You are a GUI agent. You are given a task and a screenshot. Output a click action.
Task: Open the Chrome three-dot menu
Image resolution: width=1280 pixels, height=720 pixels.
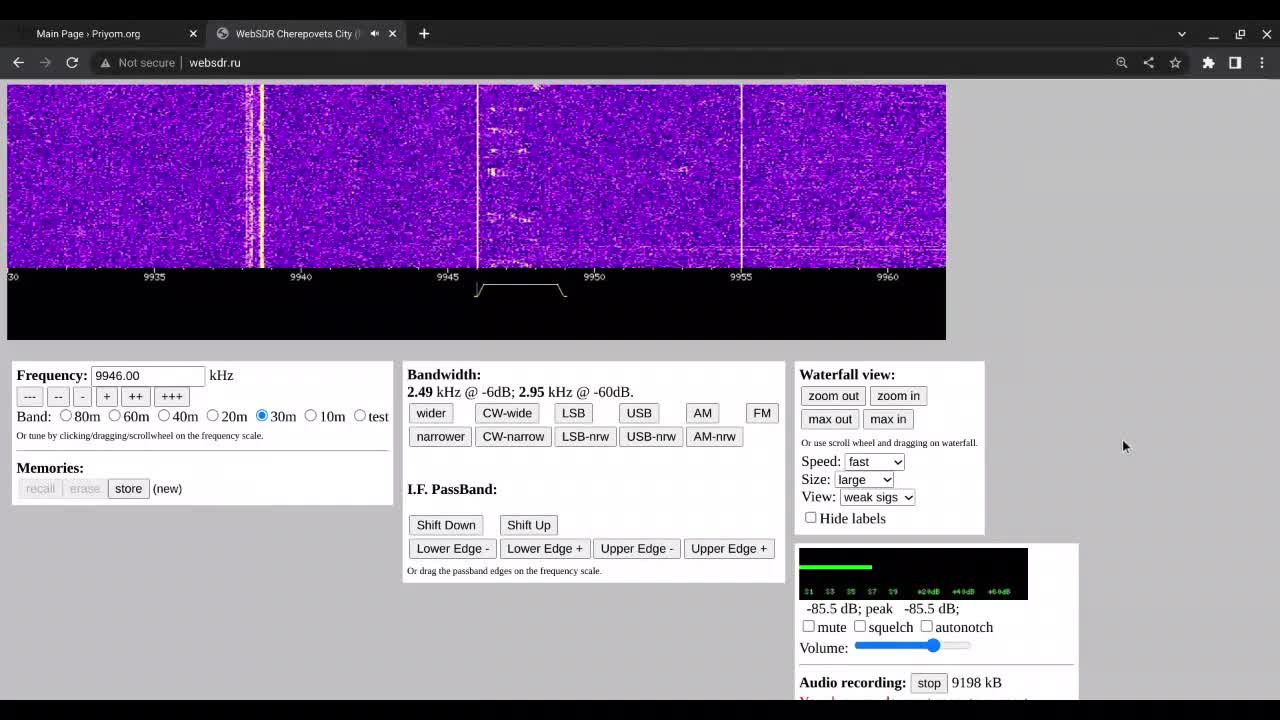[1262, 63]
